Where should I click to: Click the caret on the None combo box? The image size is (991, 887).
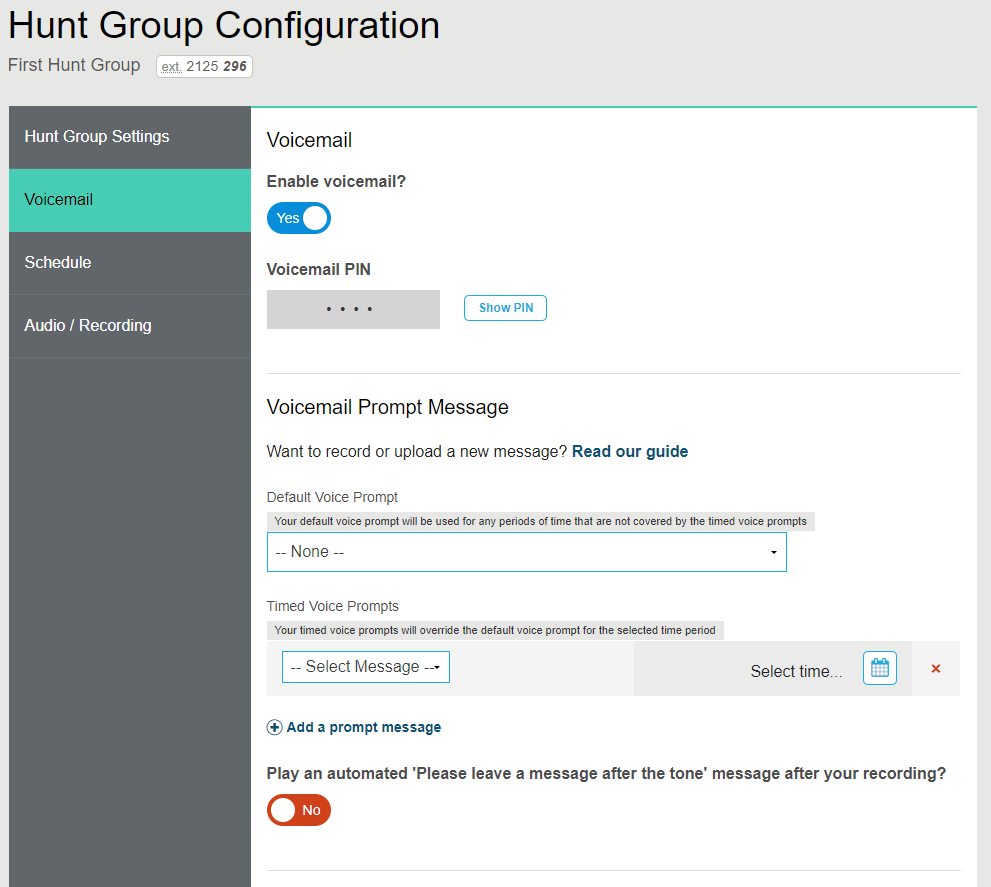click(x=773, y=551)
